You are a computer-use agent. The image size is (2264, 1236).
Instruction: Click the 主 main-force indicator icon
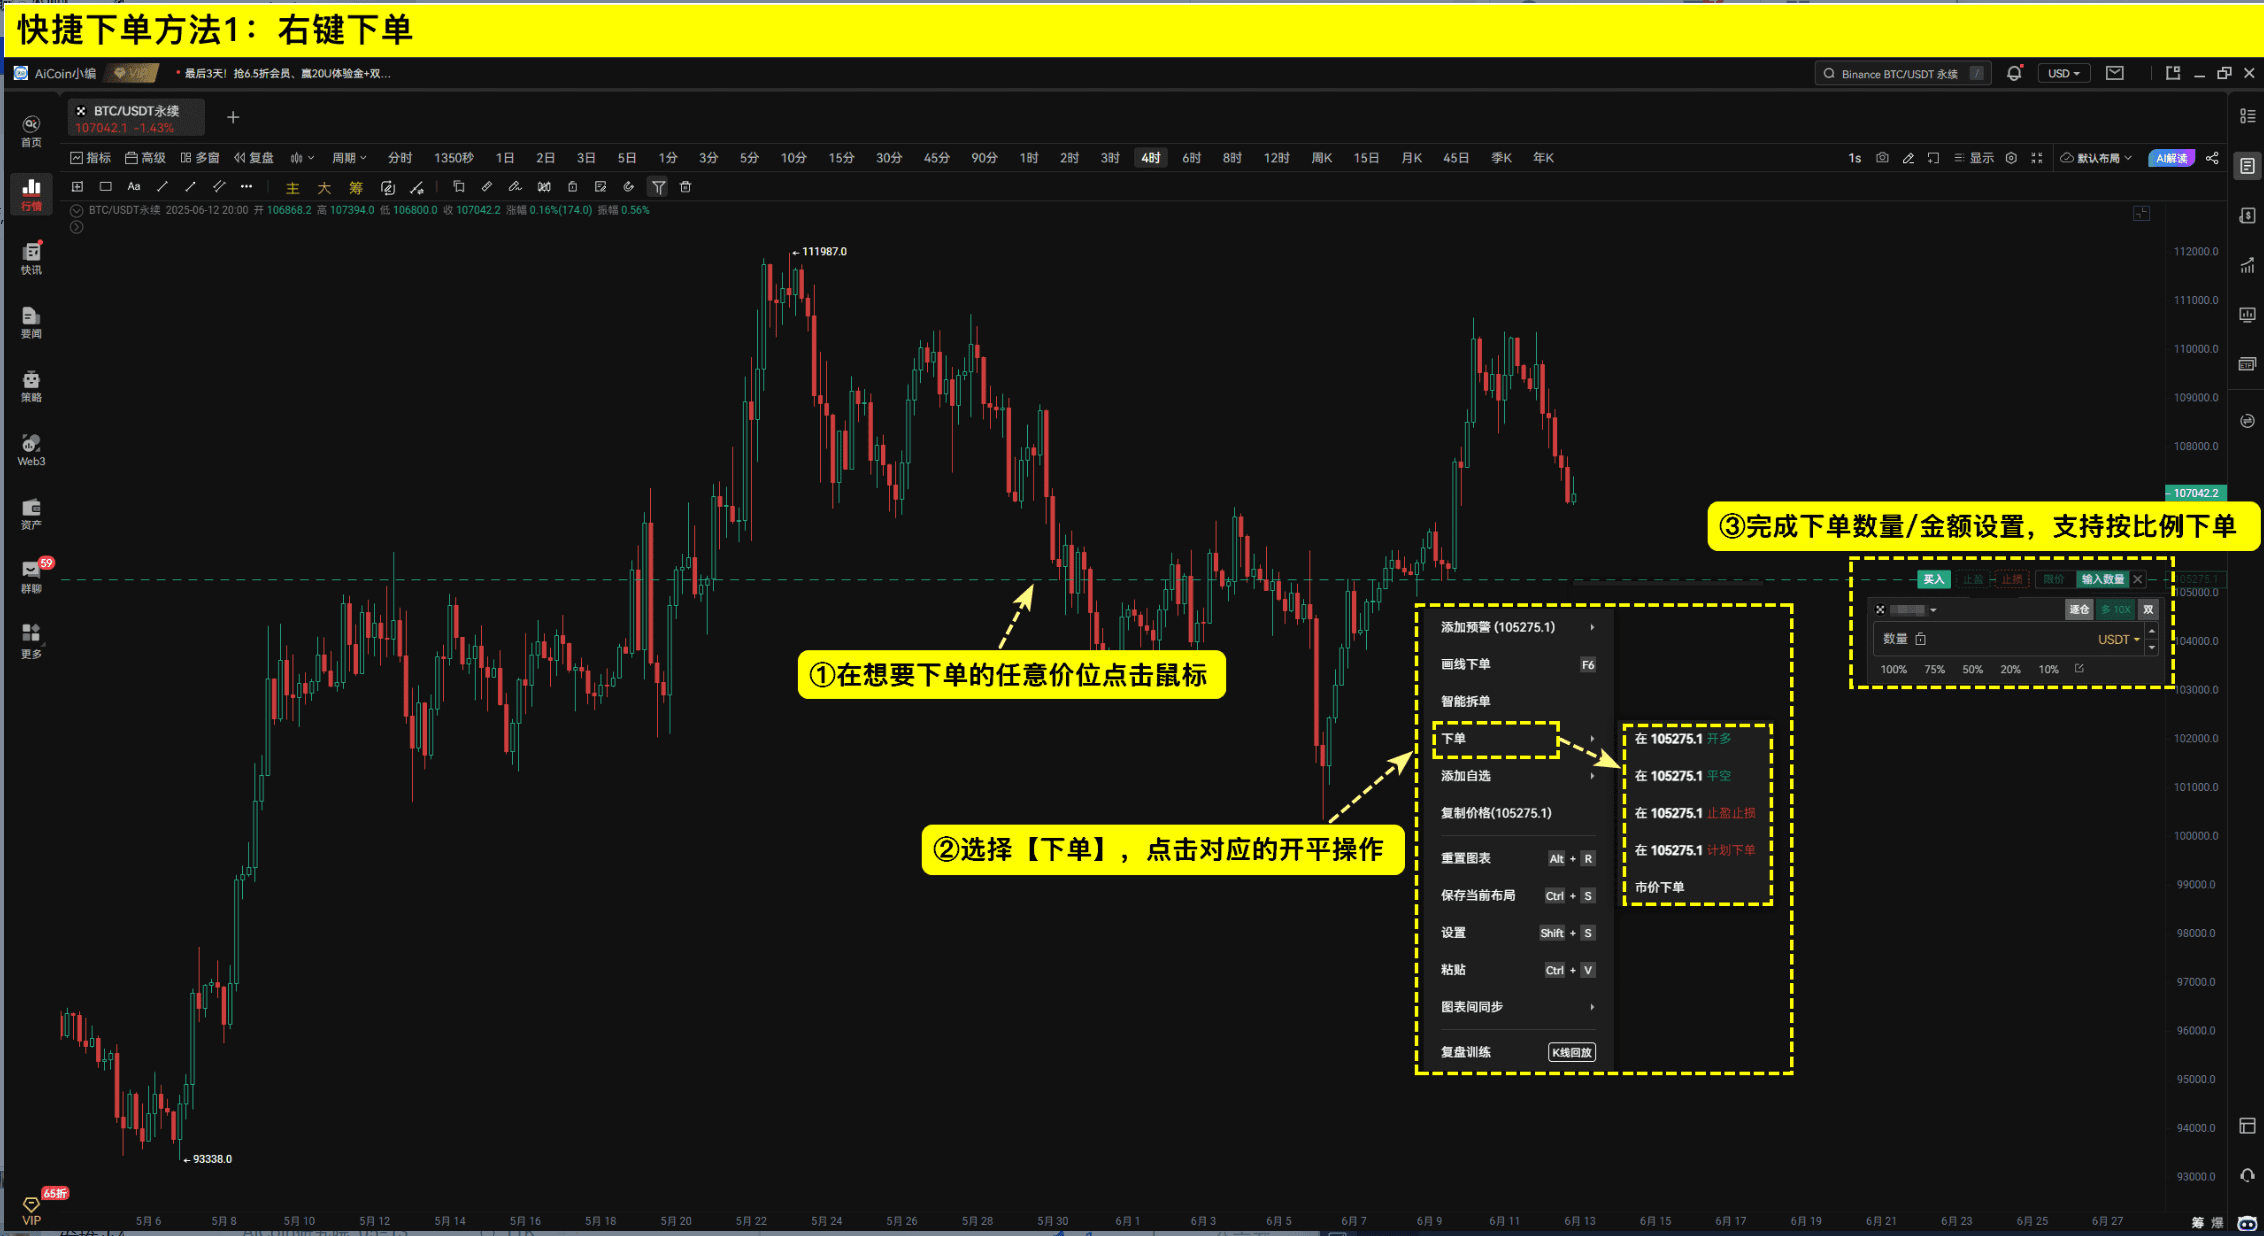[293, 188]
